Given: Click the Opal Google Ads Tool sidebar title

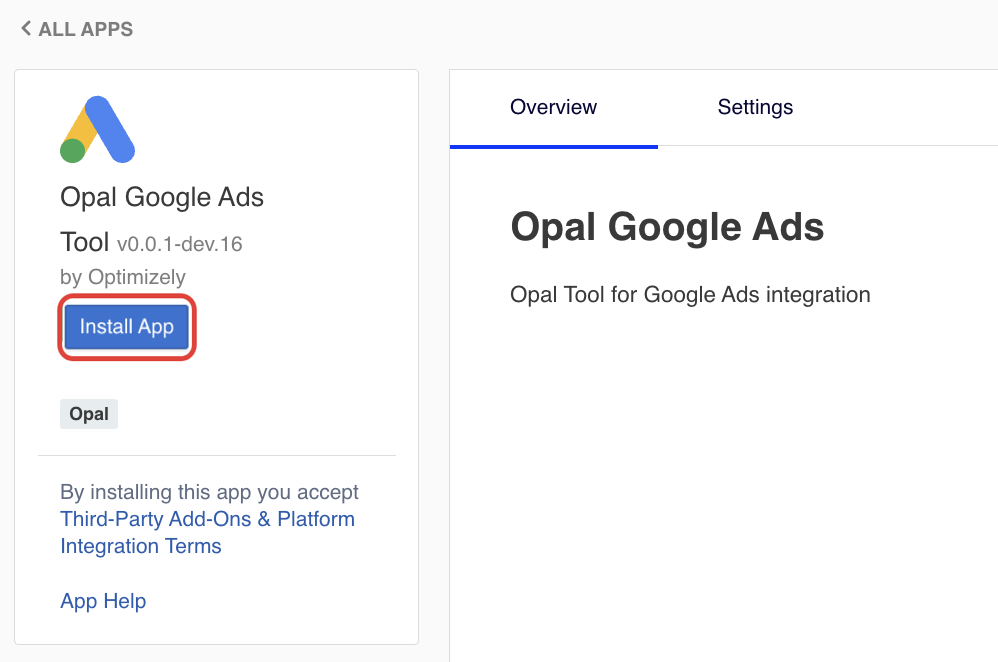Looking at the screenshot, I should [162, 197].
